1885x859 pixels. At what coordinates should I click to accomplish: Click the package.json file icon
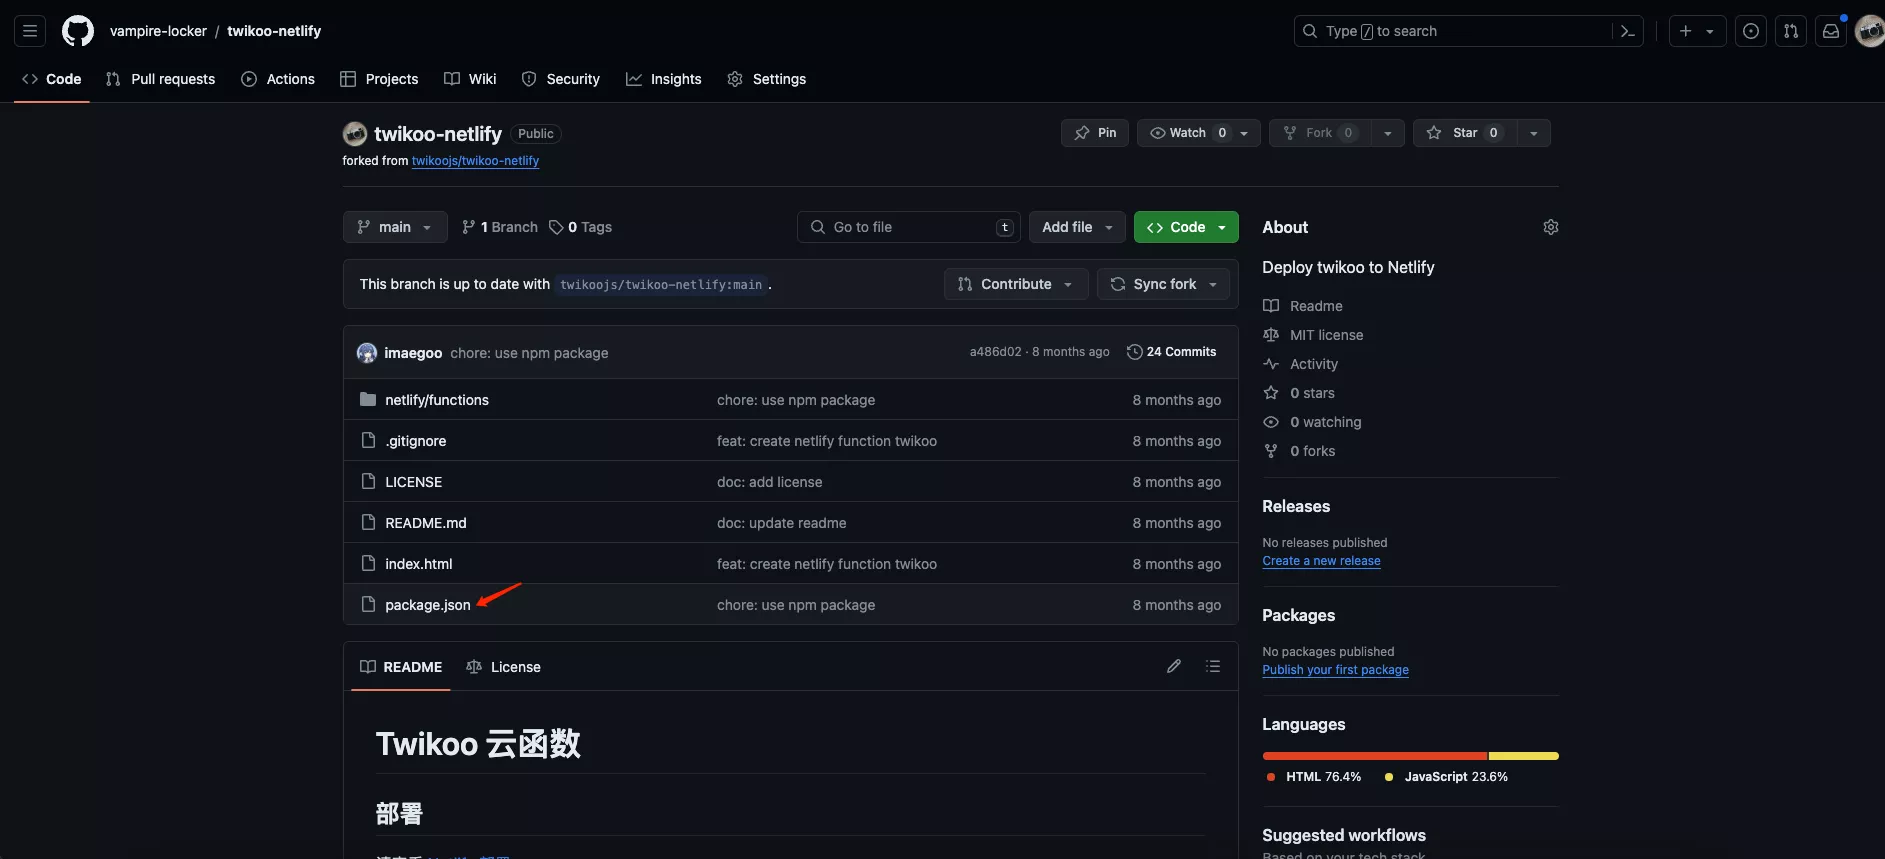(x=368, y=605)
